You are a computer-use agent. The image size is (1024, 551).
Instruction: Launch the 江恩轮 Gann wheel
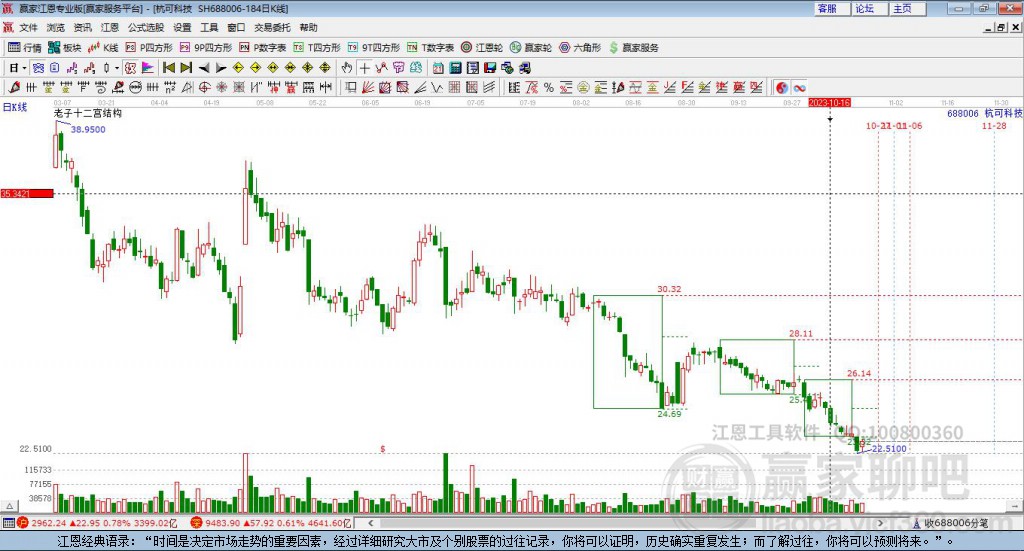(x=482, y=48)
